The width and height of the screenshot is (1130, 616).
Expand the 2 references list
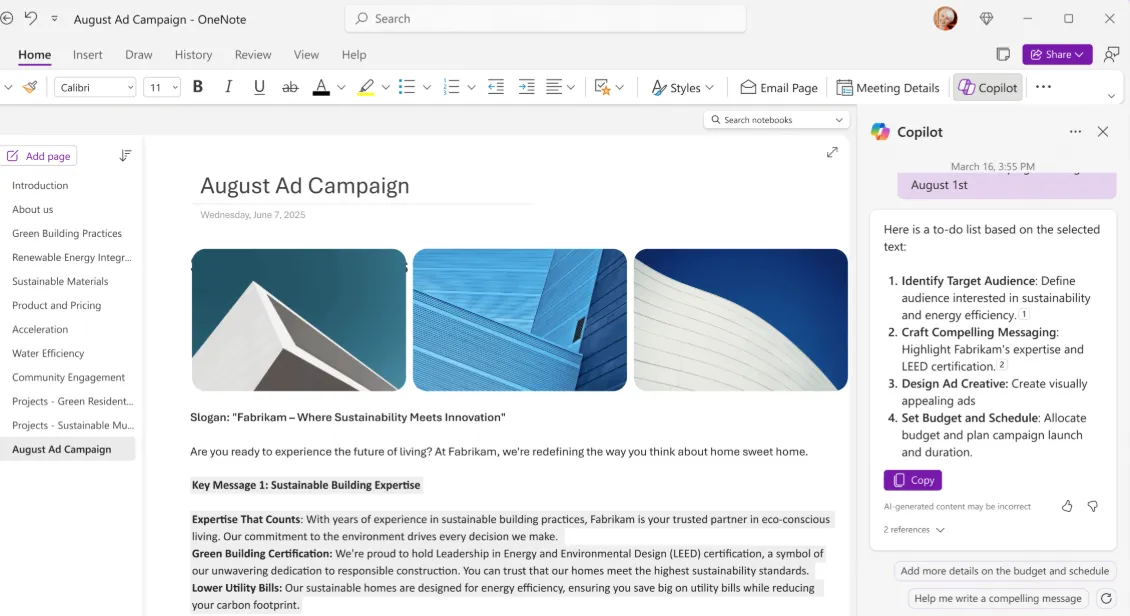[914, 530]
